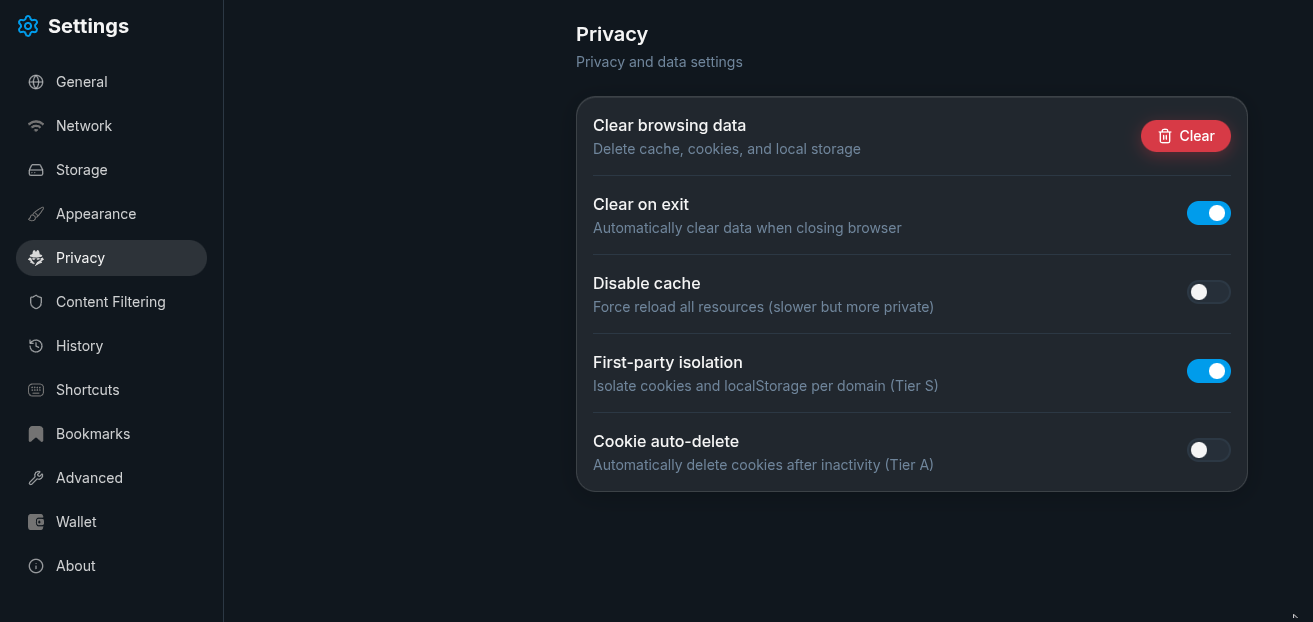Click the globe icon beside General
The height and width of the screenshot is (622, 1313).
tap(36, 82)
